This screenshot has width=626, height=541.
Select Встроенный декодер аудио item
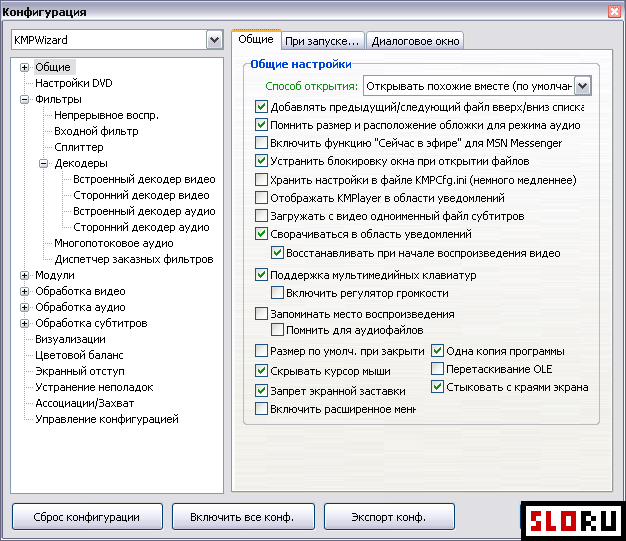[144, 211]
